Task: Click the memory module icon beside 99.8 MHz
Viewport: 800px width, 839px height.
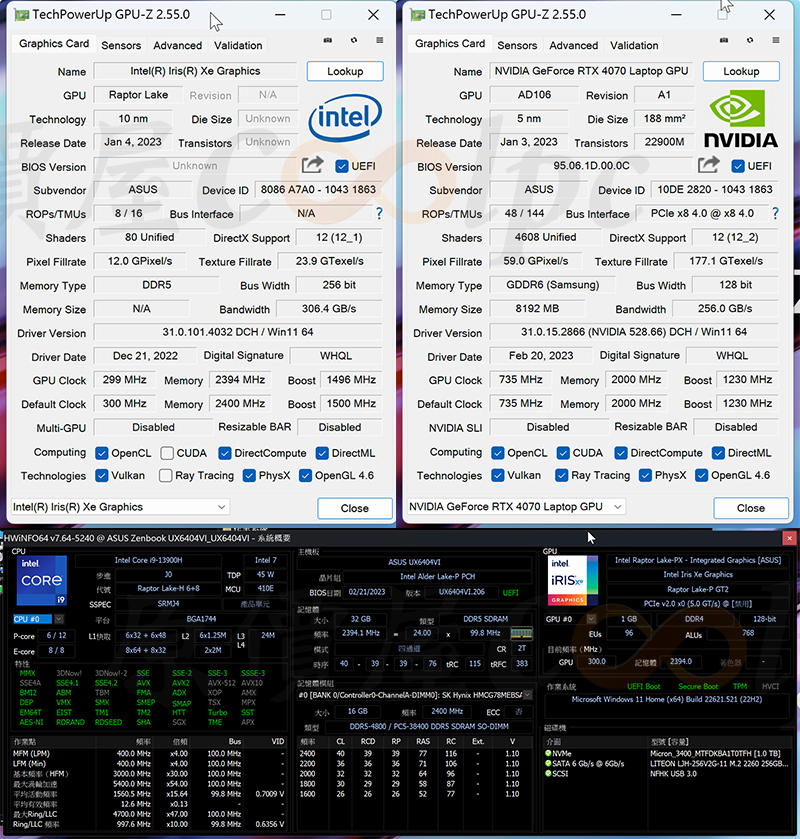Action: point(521,634)
